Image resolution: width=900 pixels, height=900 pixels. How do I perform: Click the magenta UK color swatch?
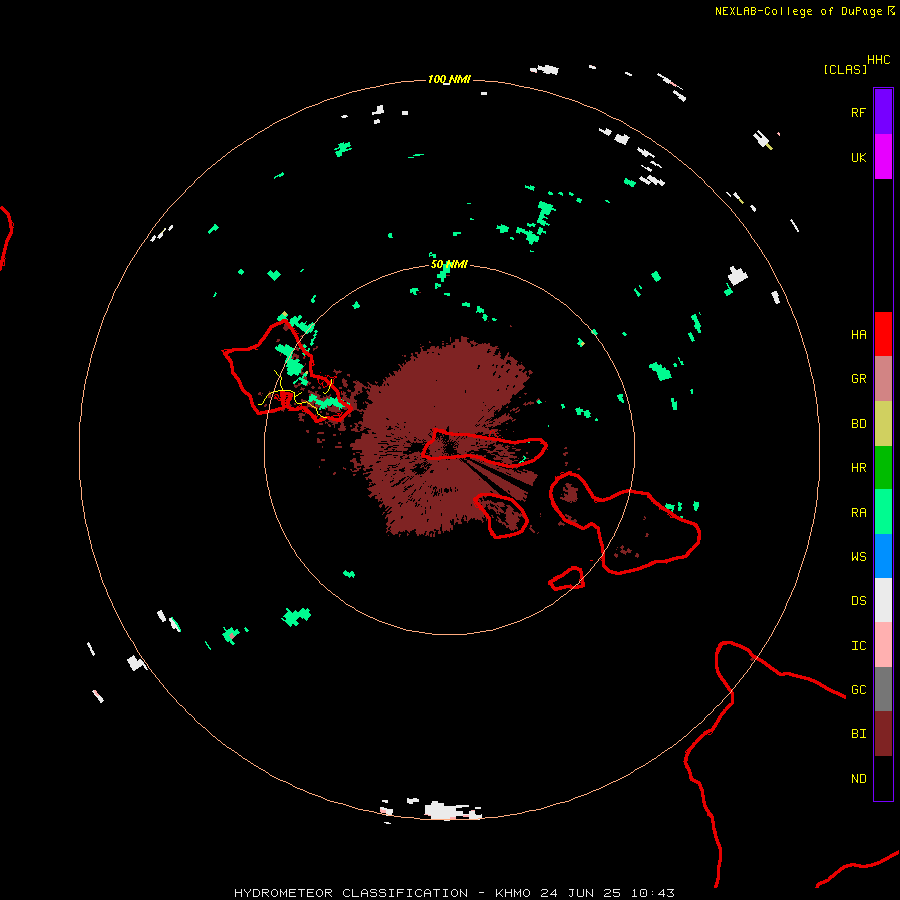click(x=883, y=157)
